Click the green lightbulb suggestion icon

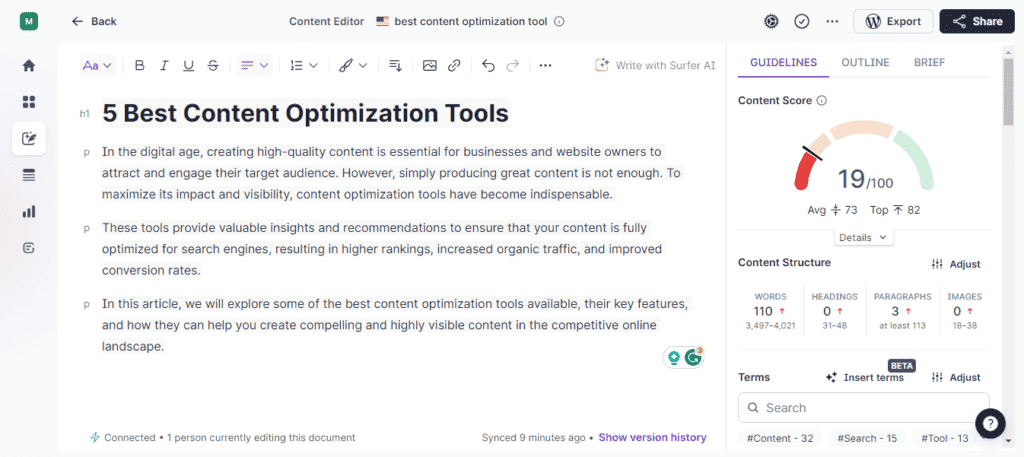pos(674,357)
